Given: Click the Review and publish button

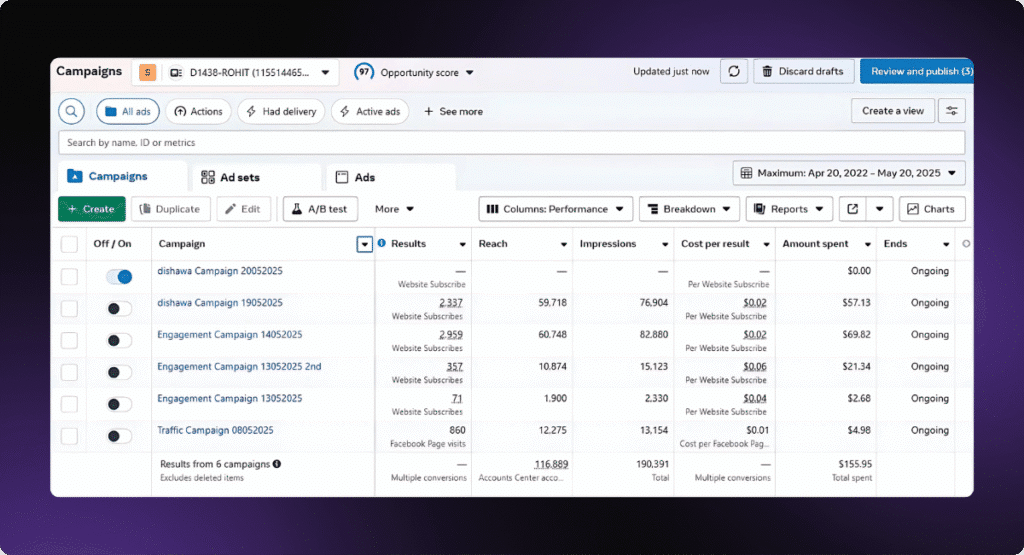Looking at the screenshot, I should coord(916,72).
